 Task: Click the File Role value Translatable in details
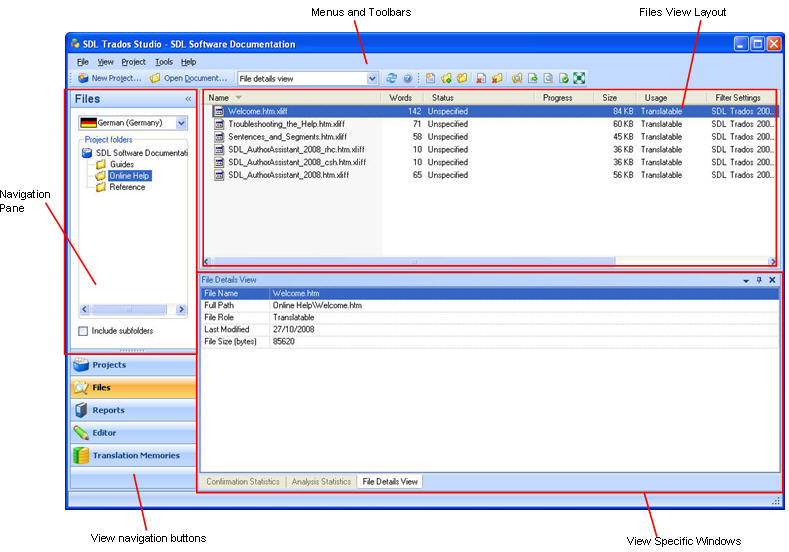(x=293, y=318)
